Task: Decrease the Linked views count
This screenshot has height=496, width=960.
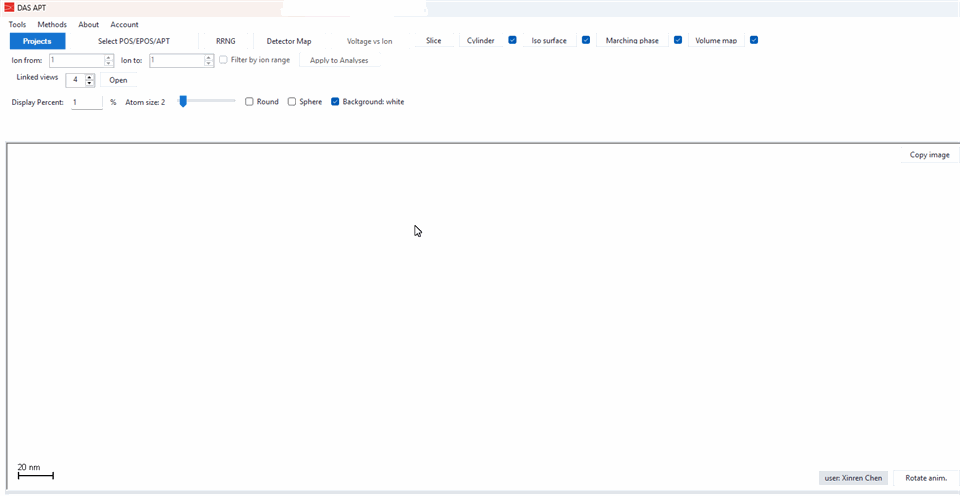Action: pos(89,83)
